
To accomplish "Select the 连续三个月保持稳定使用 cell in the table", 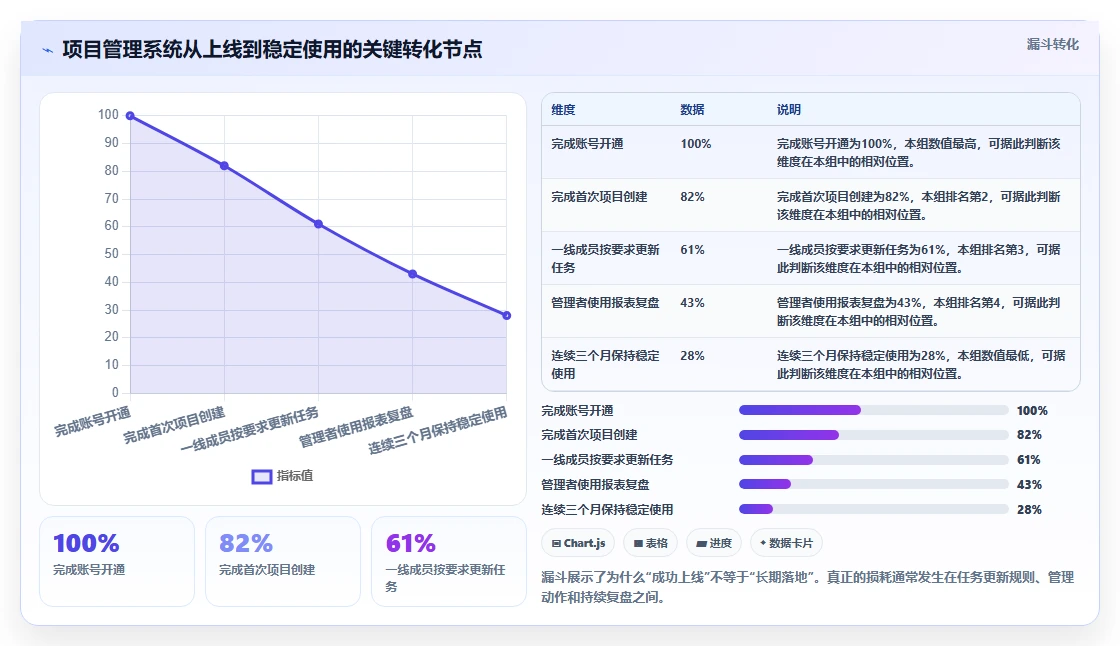I will (605, 364).
